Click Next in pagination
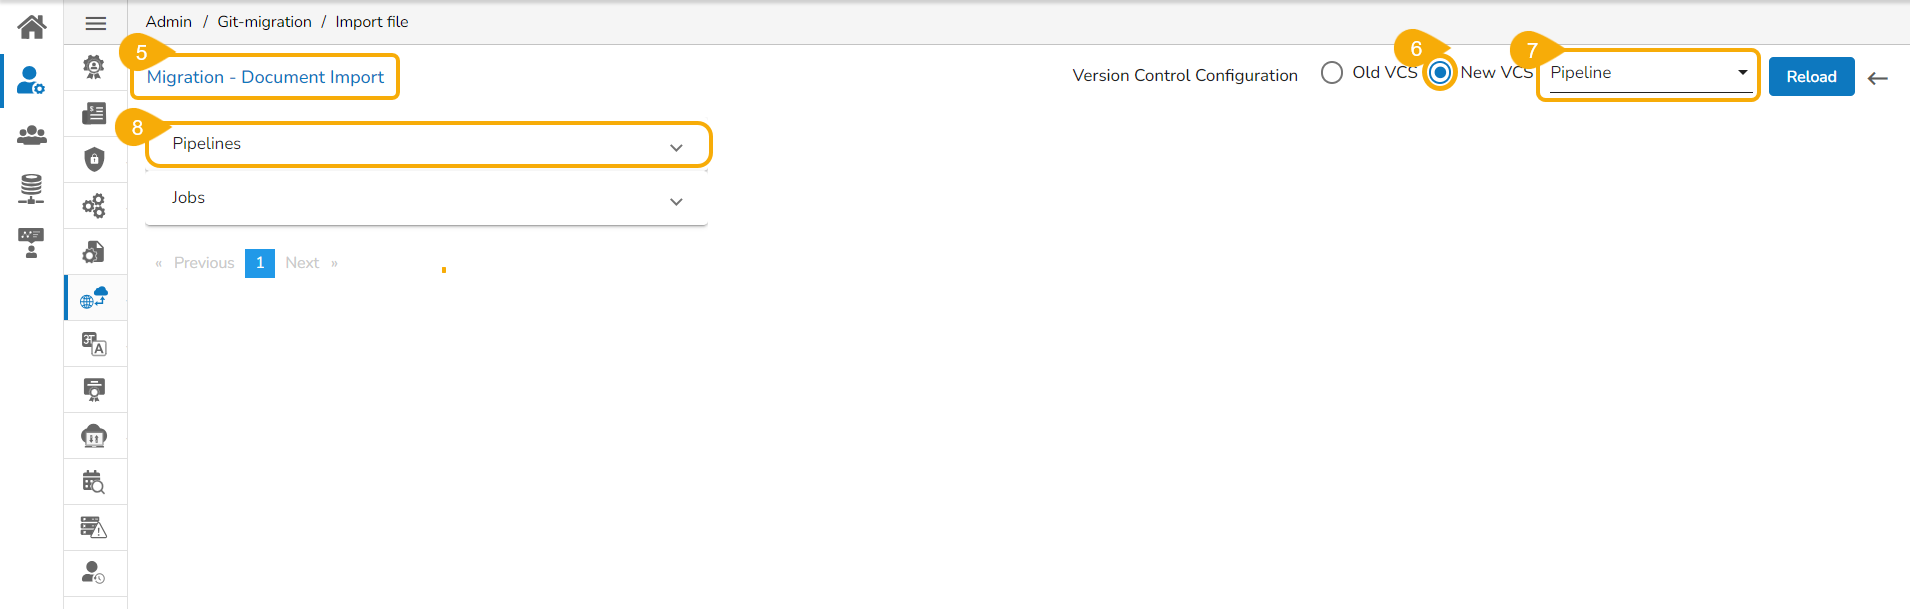Screen dimensions: 1910x609 pos(302,263)
